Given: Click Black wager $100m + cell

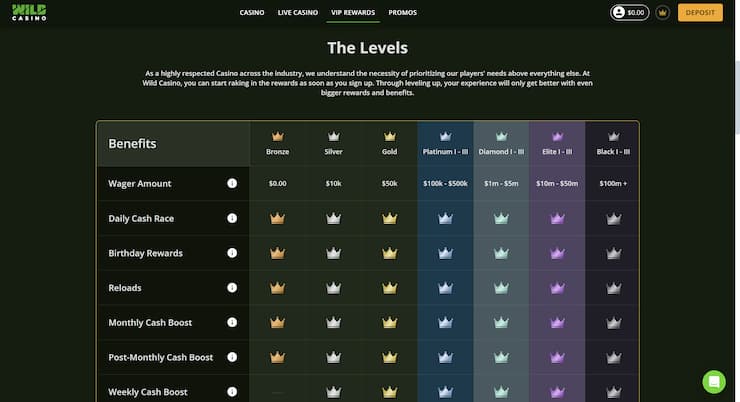Looking at the screenshot, I should tap(613, 184).
